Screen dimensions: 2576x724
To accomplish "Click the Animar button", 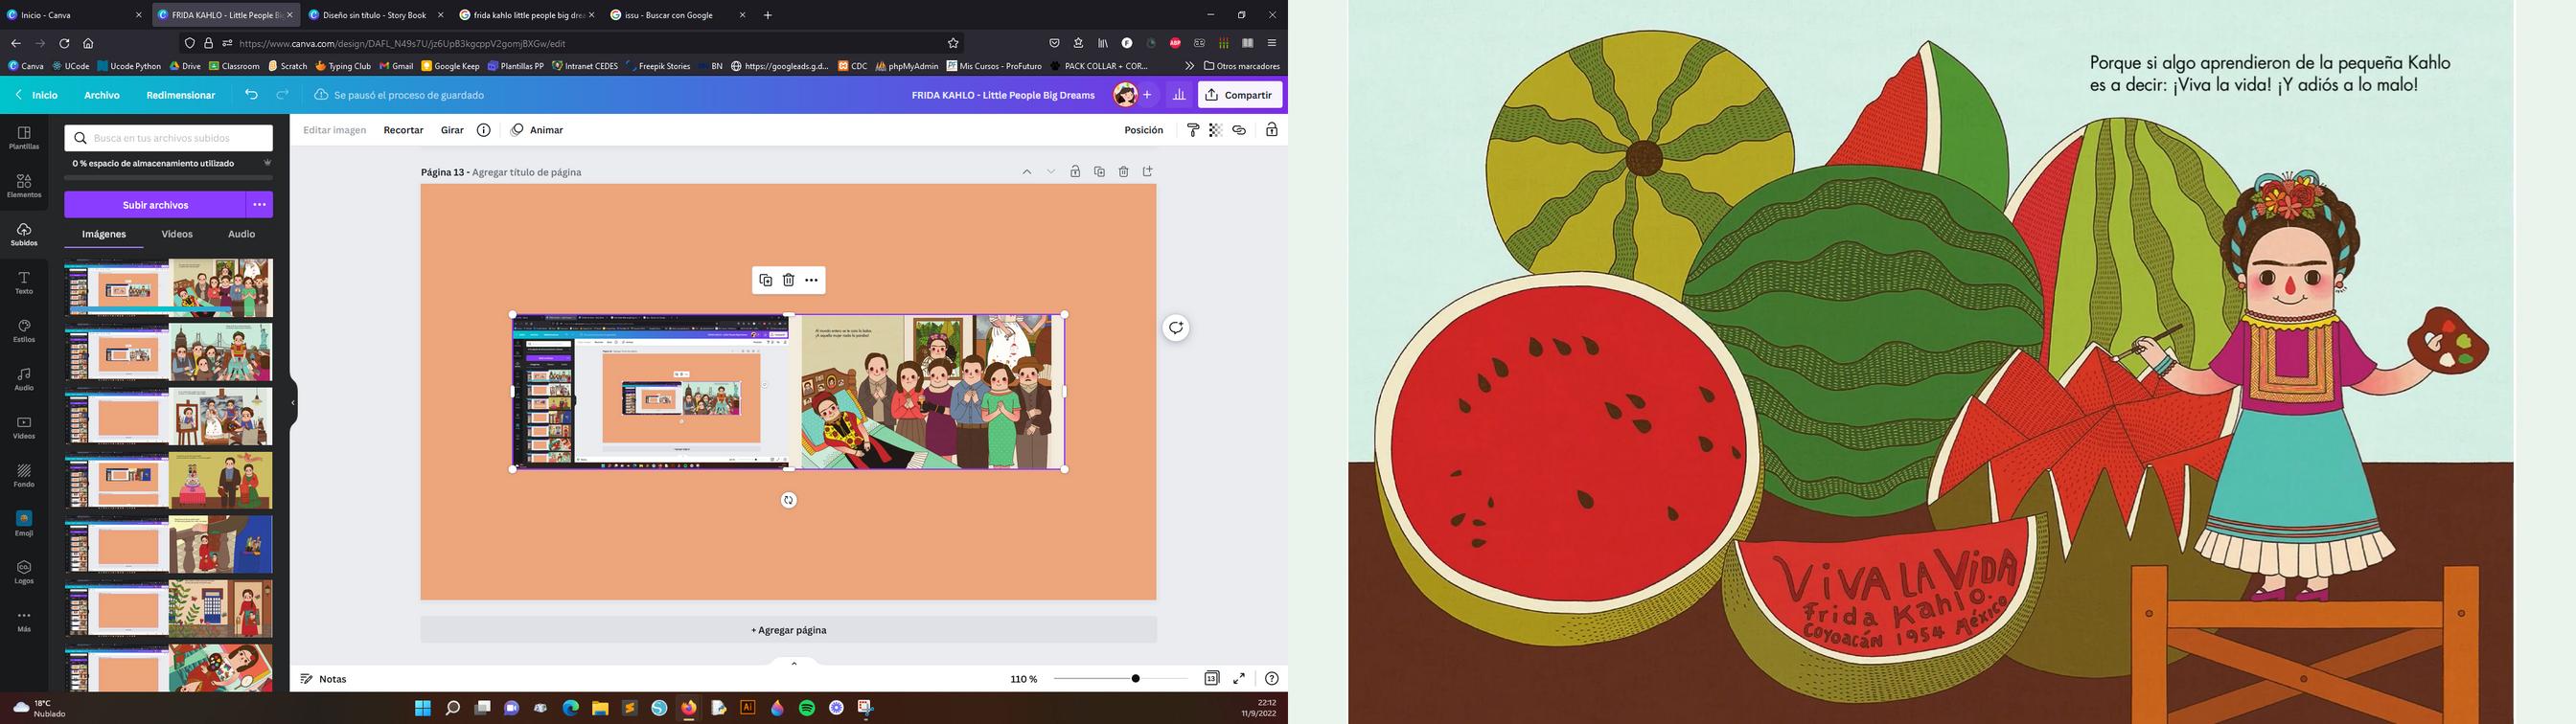I will pos(537,130).
